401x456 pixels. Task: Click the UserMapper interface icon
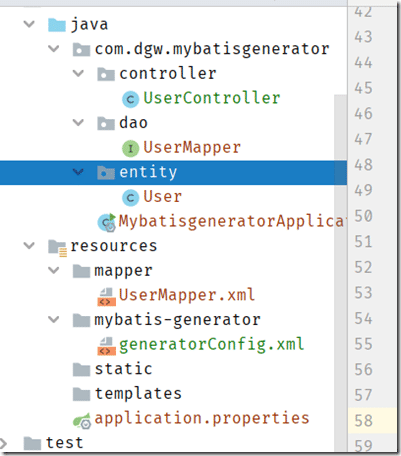(x=130, y=148)
